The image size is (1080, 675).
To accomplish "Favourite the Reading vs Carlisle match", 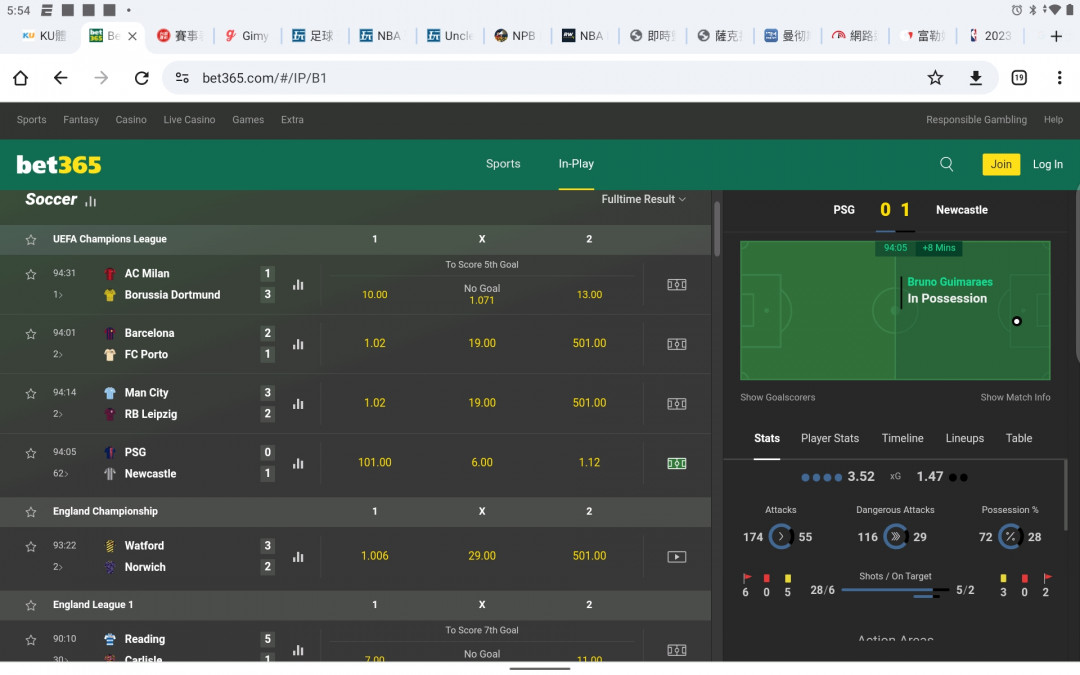I will point(31,640).
